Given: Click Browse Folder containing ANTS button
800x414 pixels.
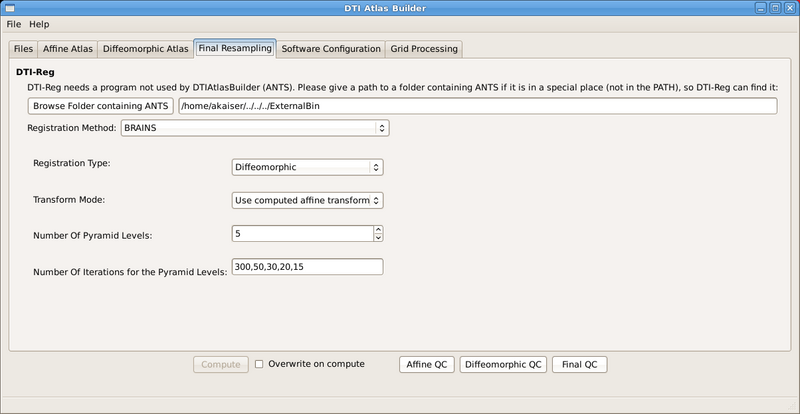Looking at the screenshot, I should coord(101,106).
